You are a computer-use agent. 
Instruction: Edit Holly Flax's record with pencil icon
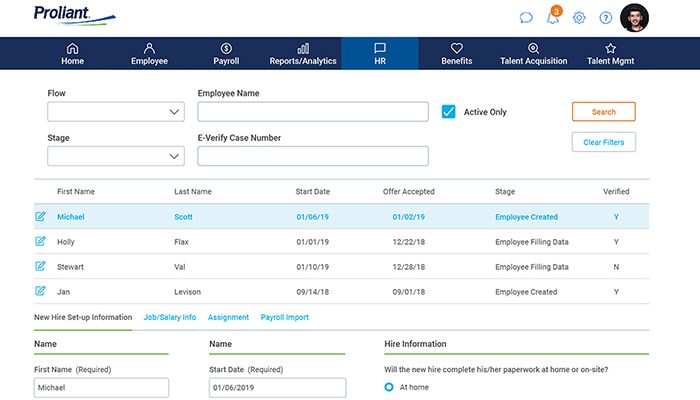click(41, 241)
